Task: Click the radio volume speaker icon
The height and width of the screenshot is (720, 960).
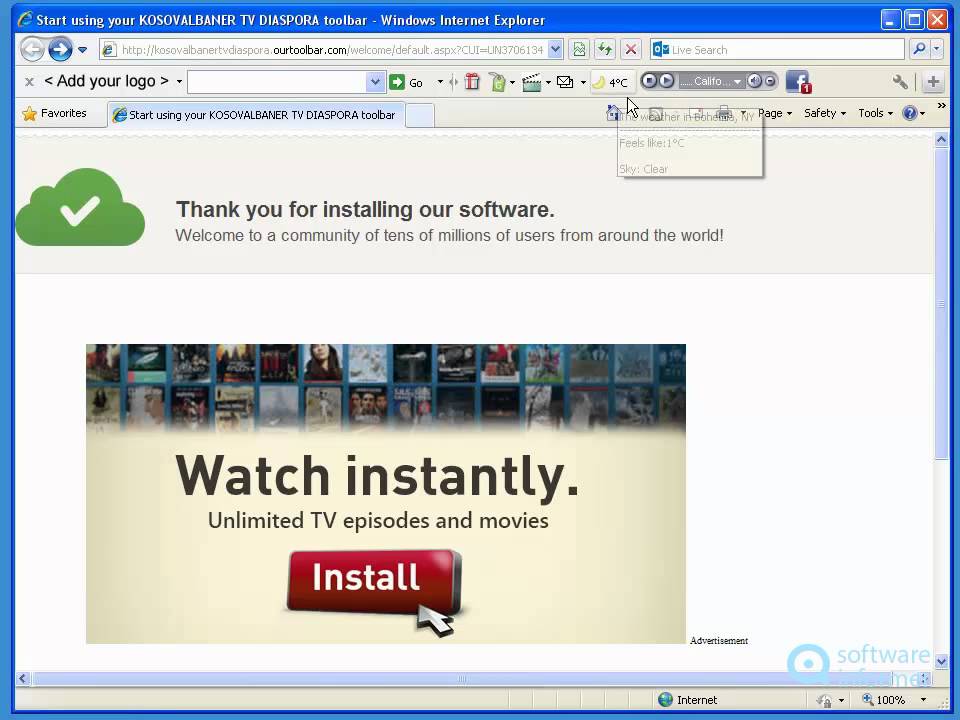Action: tap(754, 81)
